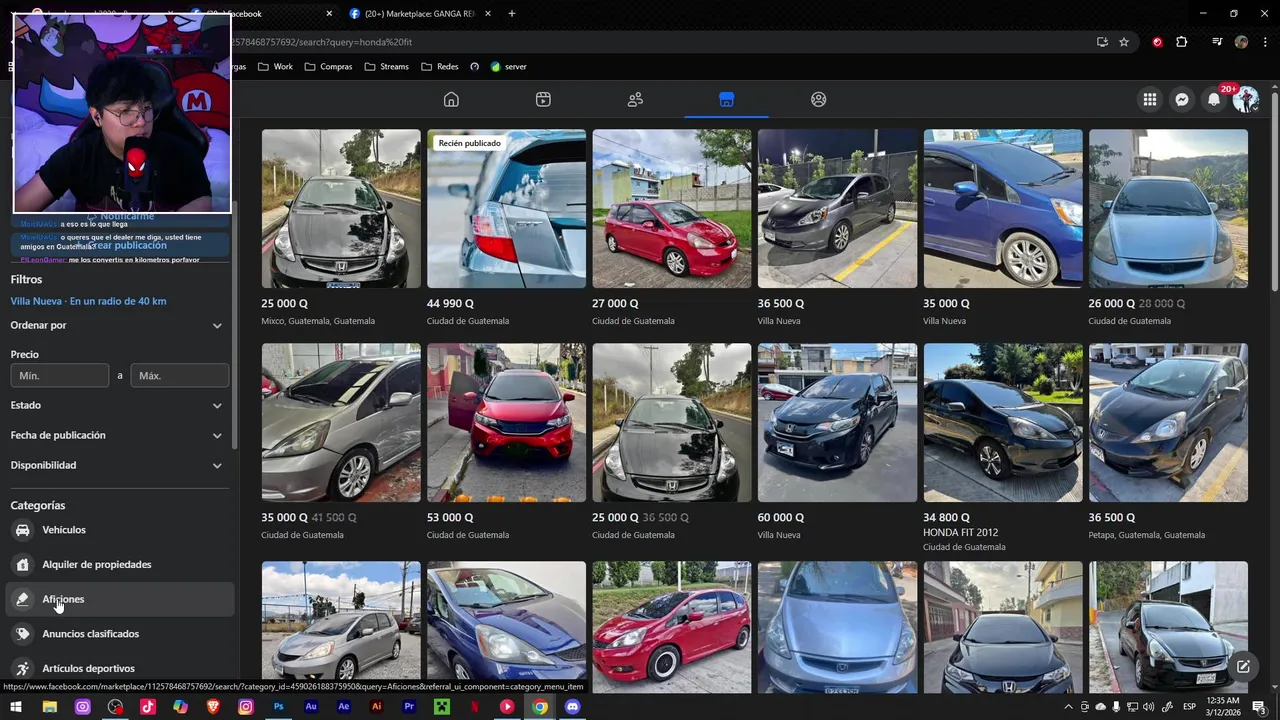Bookmark this page with the star icon
Viewport: 1280px width, 720px height.
1124,42
